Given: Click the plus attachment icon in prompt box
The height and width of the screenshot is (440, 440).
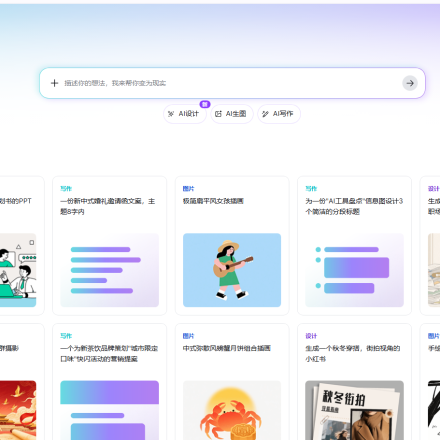Looking at the screenshot, I should (54, 83).
